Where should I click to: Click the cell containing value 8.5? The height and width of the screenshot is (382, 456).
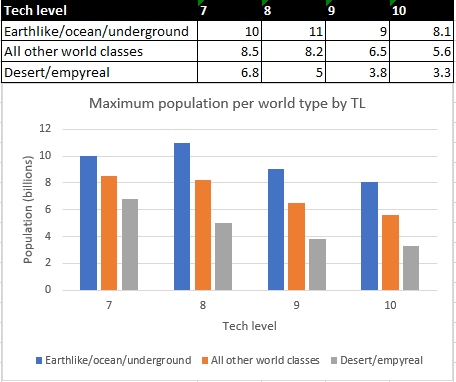230,51
